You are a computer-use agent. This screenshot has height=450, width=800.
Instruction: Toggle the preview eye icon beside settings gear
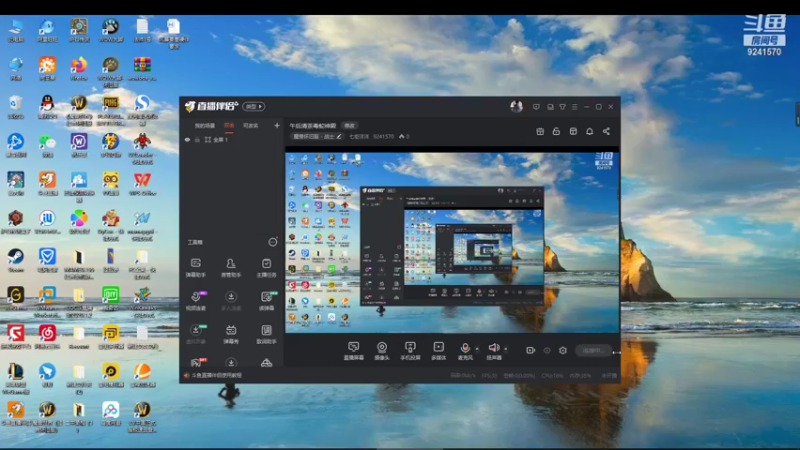pos(547,351)
